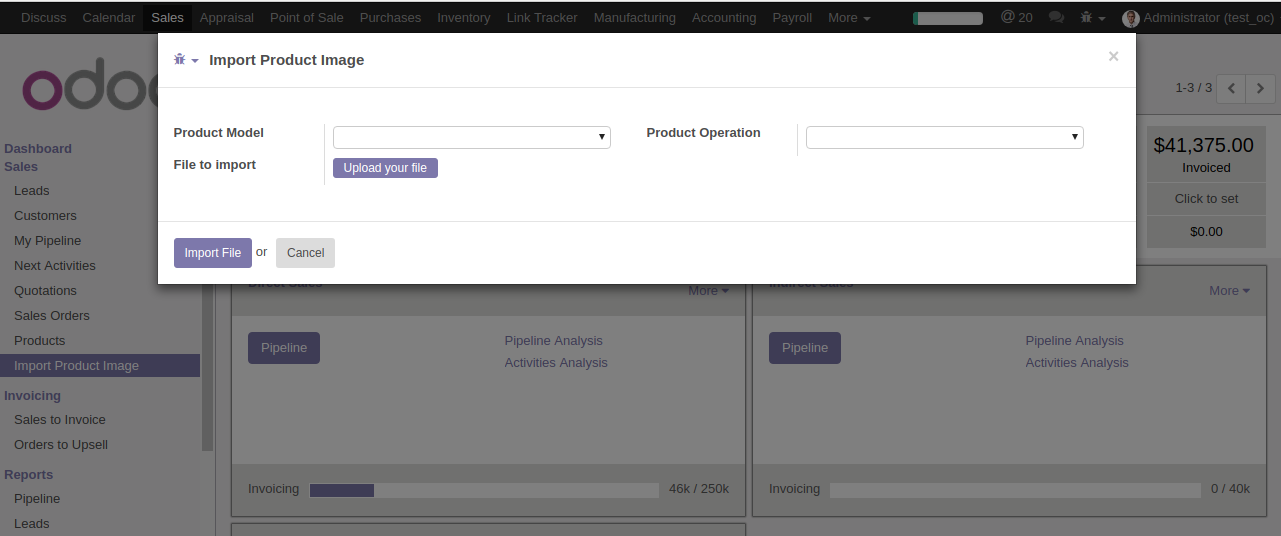The height and width of the screenshot is (536, 1281).
Task: Open the @ 20 mentions inbox
Action: [1016, 18]
